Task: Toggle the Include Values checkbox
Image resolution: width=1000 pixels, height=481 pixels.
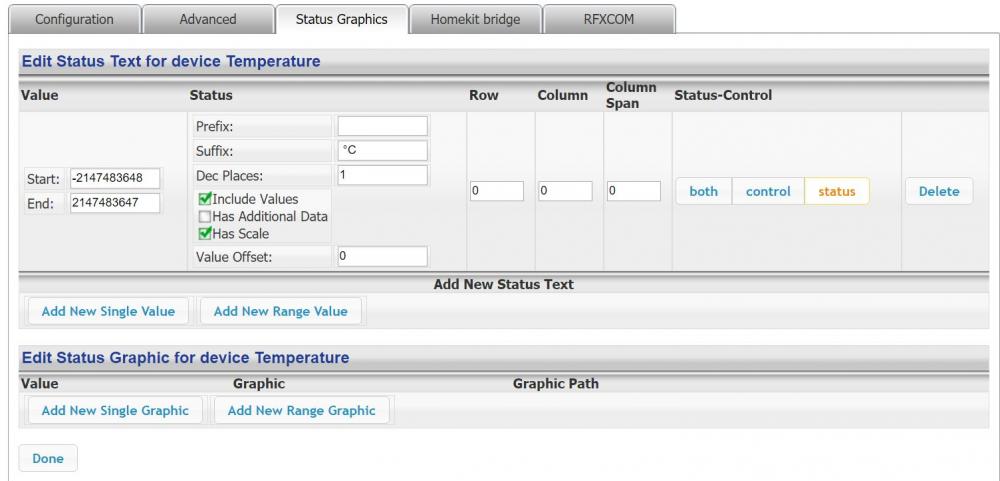Action: click(205, 199)
